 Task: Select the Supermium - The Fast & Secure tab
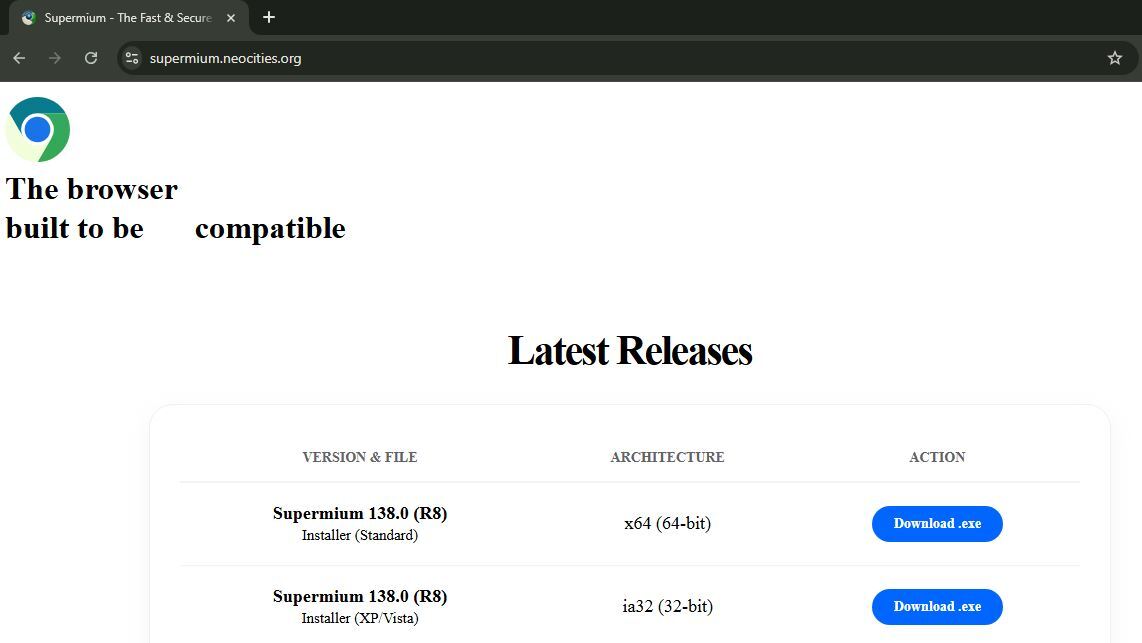point(127,18)
